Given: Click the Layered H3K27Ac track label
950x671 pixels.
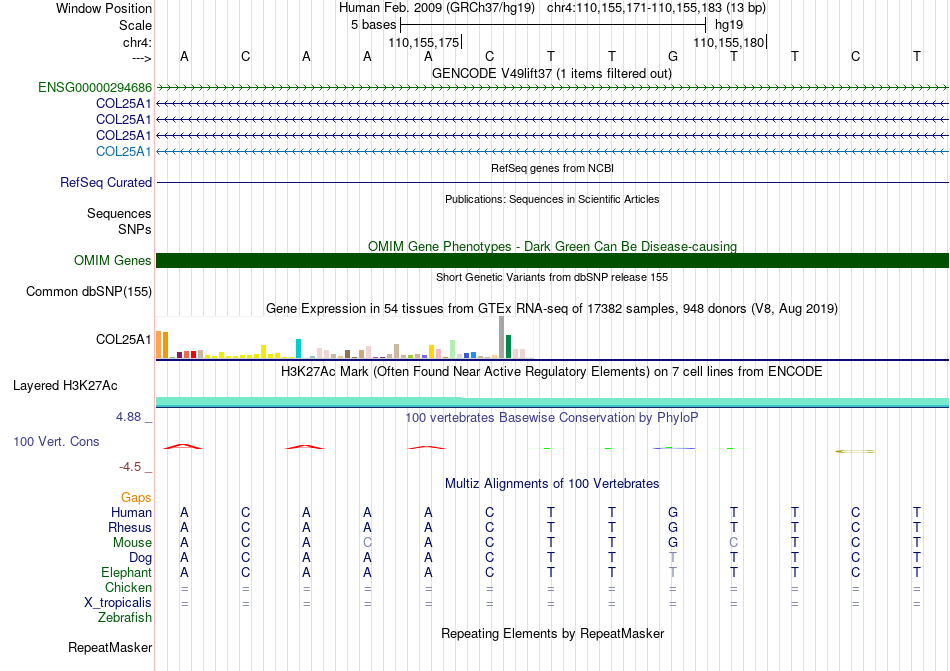Looking at the screenshot, I should [x=65, y=386].
